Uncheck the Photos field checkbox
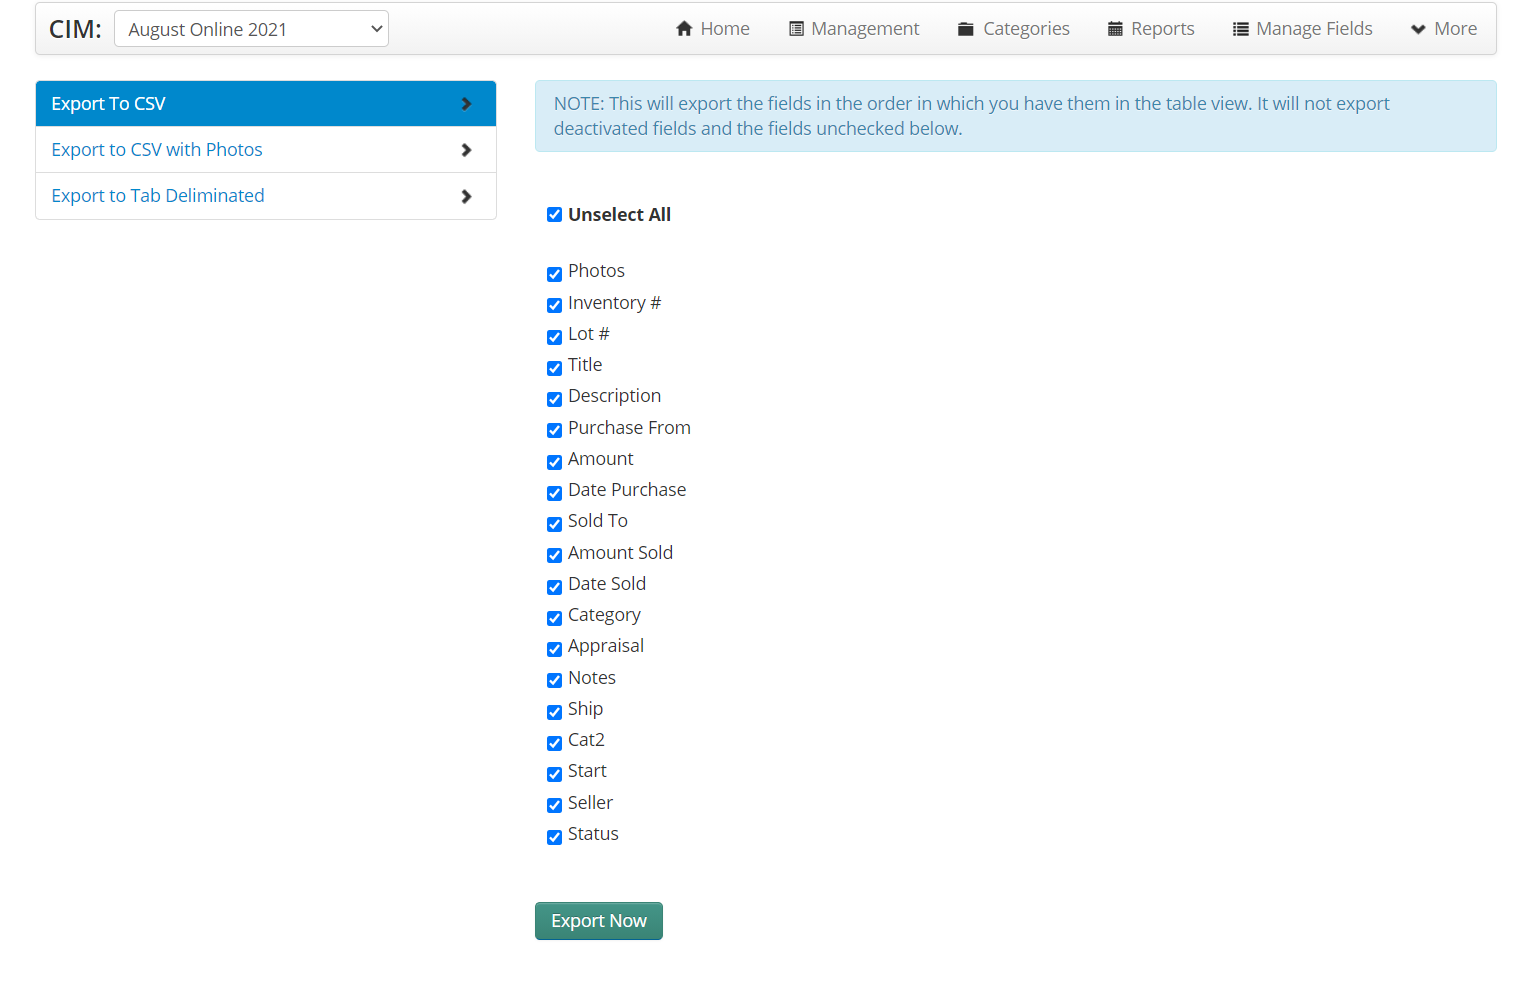Image resolution: width=1517 pixels, height=988 pixels. [554, 274]
